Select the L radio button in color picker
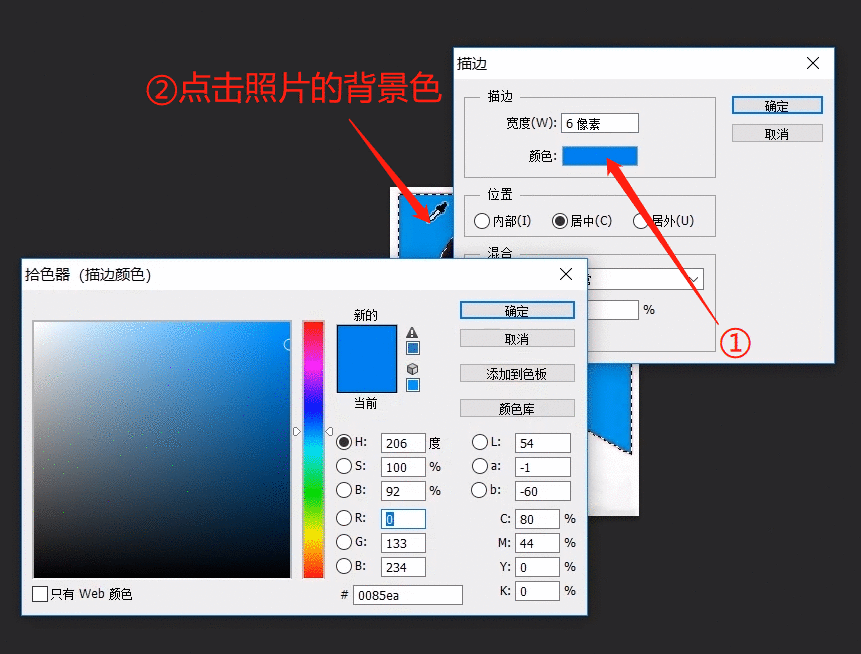 [x=479, y=443]
